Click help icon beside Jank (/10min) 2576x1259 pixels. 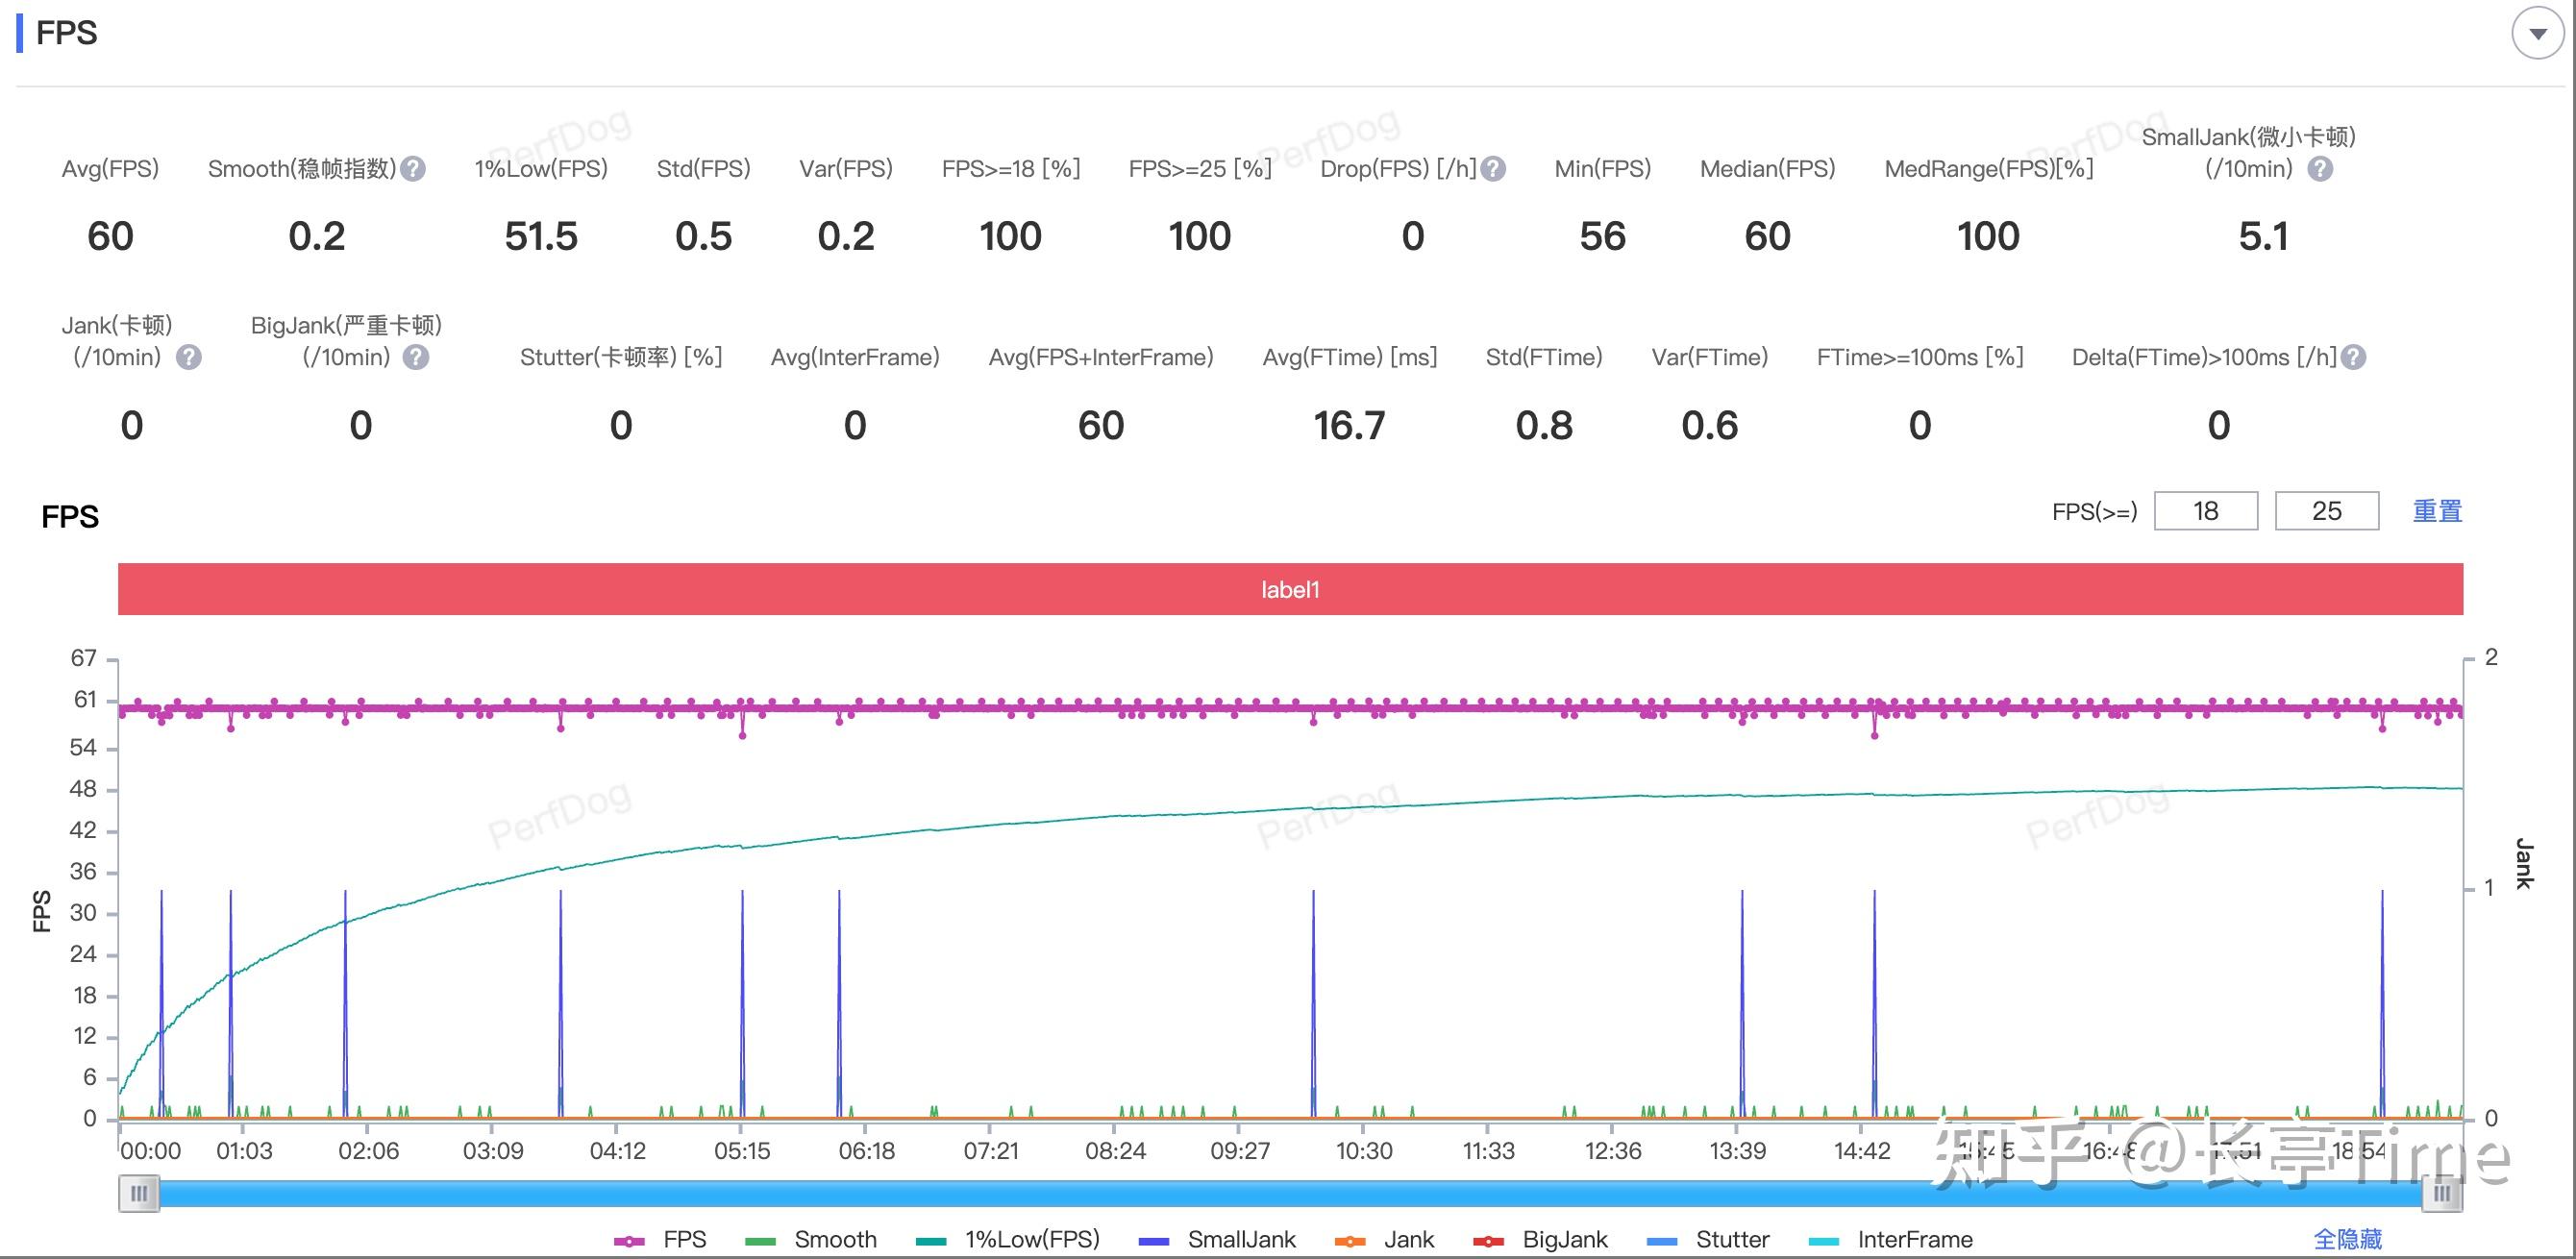[x=189, y=357]
